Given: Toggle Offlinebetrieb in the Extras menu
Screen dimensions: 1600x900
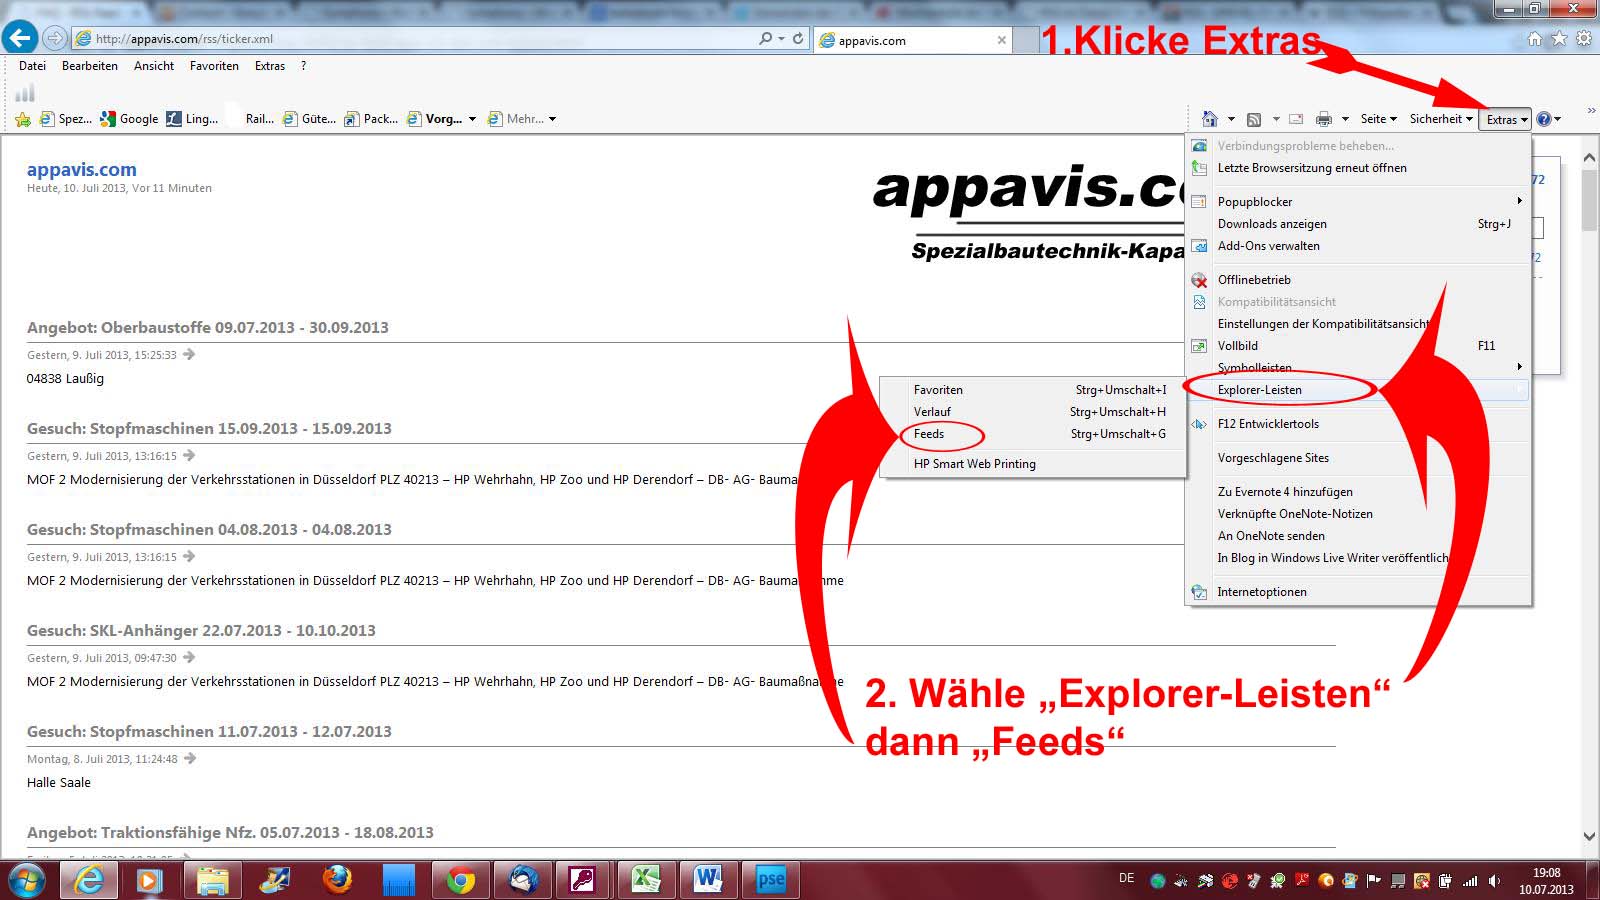Looking at the screenshot, I should [x=1254, y=280].
